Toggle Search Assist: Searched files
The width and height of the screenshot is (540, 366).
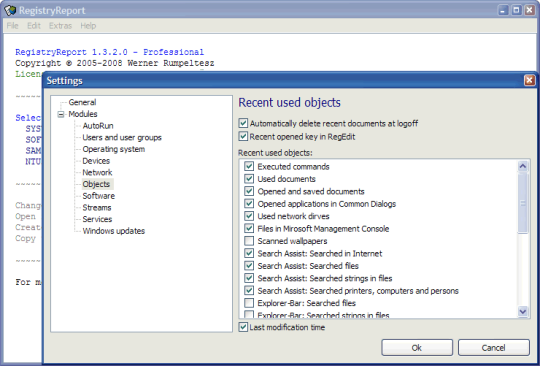click(x=249, y=266)
